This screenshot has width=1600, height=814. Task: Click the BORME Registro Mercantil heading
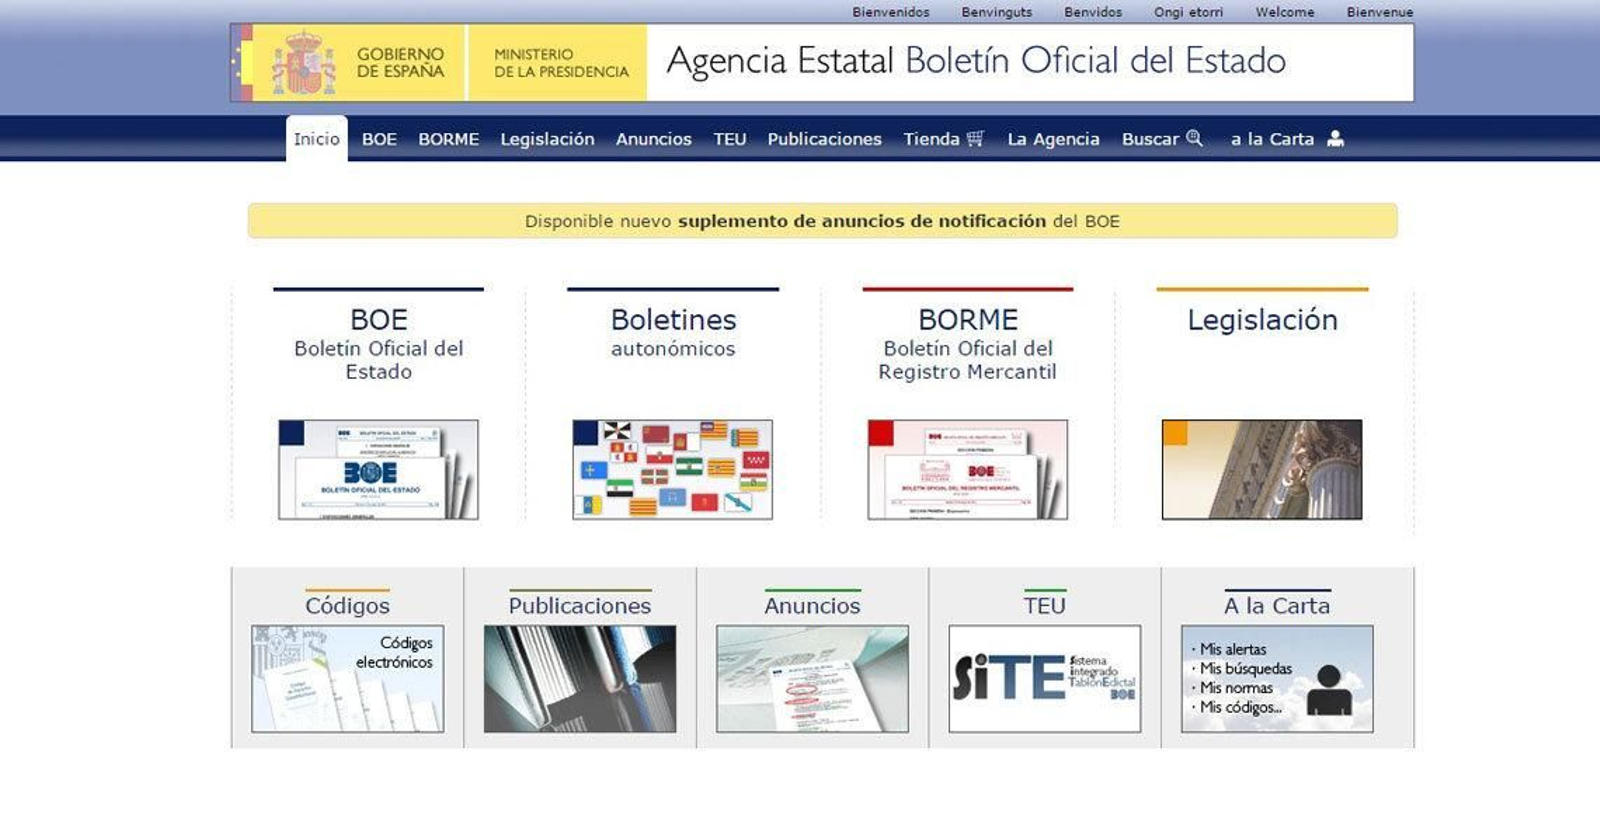pyautogui.click(x=968, y=344)
